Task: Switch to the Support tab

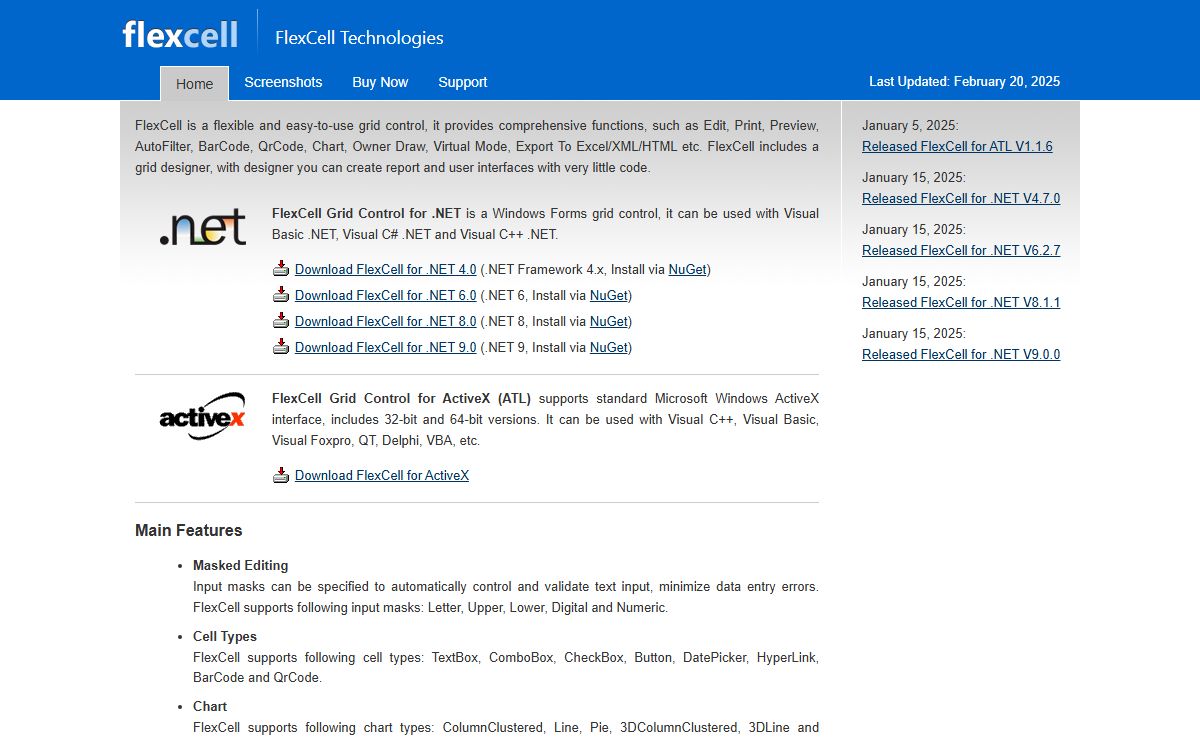Action: coord(462,82)
